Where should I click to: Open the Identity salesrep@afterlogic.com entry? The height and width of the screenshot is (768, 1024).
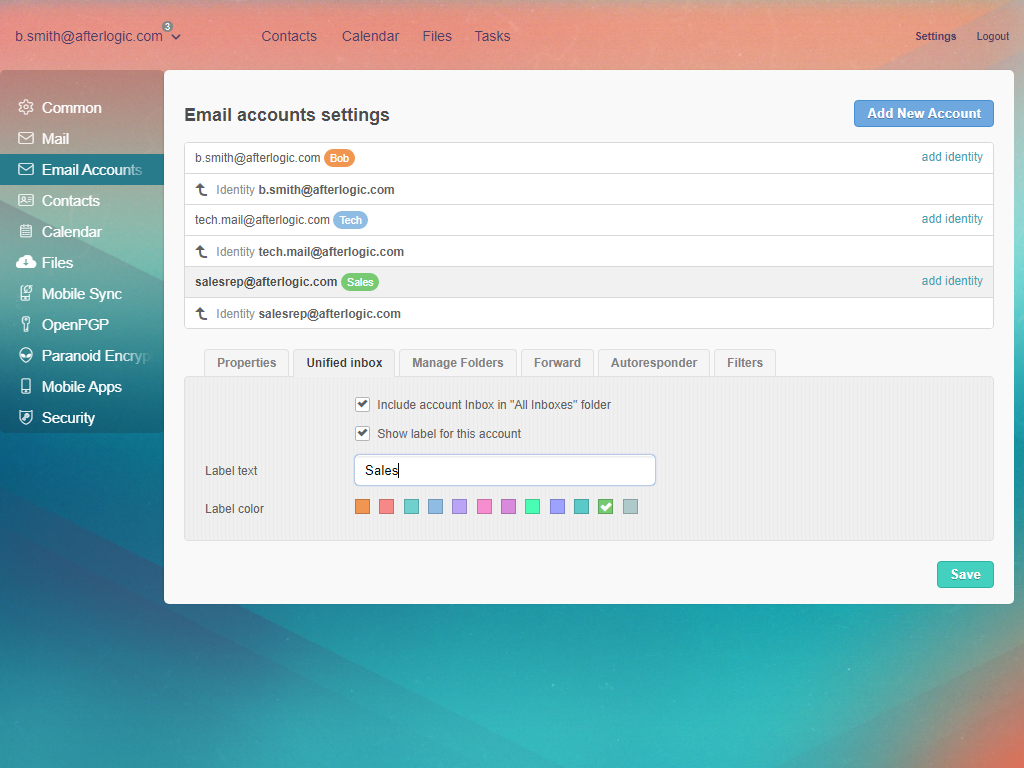pyautogui.click(x=329, y=314)
